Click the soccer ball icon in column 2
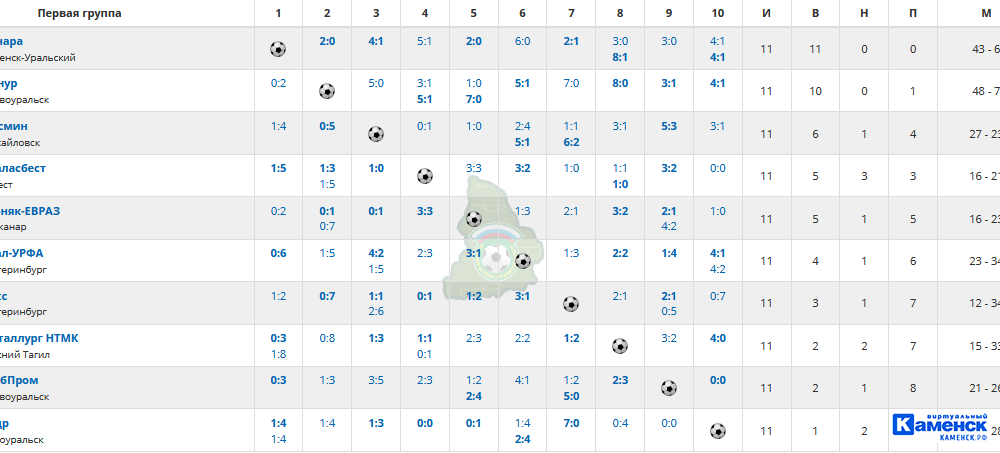 click(327, 91)
